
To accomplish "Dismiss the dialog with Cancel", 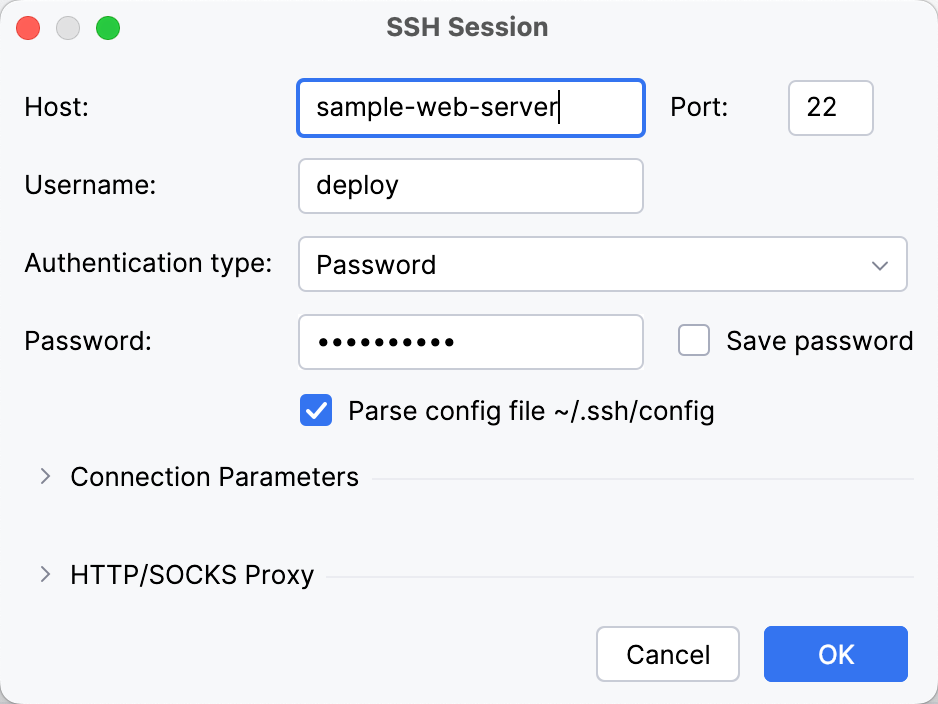I will 667,654.
